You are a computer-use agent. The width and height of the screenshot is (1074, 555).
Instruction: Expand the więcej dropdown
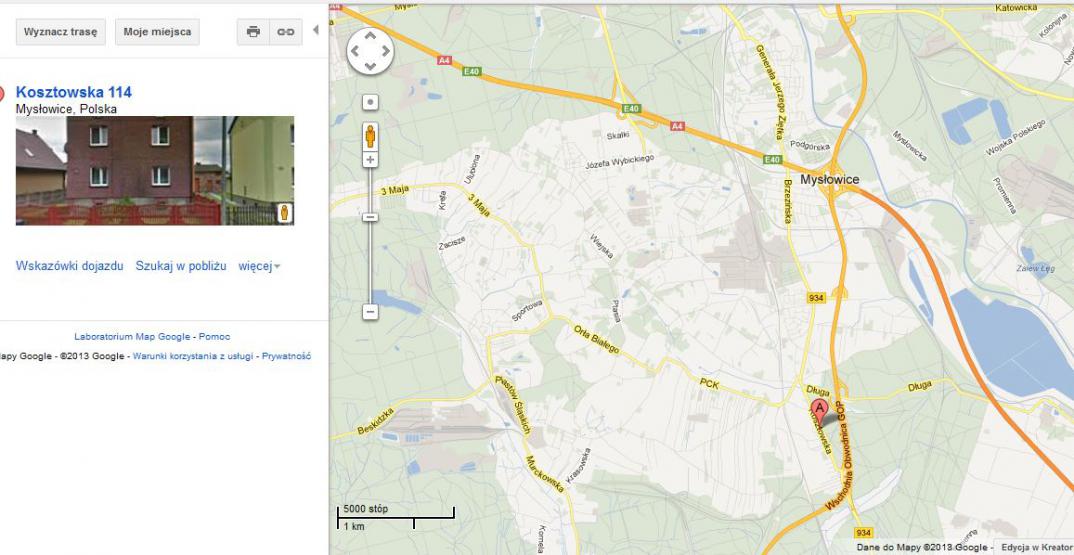tap(259, 266)
